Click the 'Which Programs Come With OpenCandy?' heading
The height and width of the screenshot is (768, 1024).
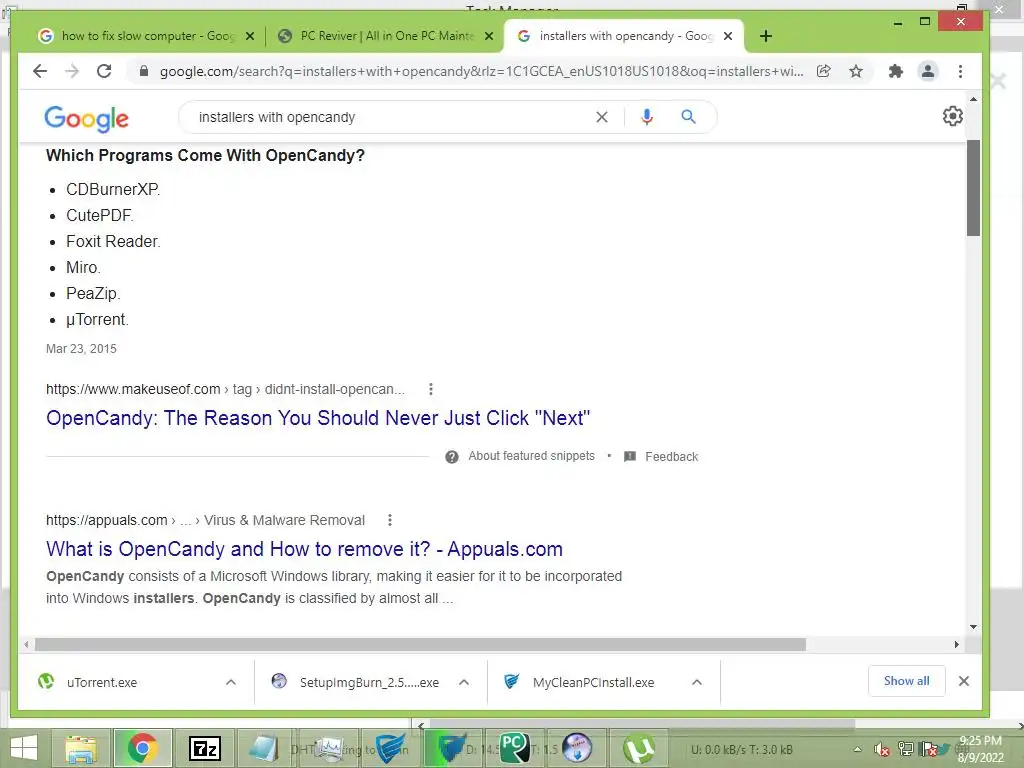[205, 155]
